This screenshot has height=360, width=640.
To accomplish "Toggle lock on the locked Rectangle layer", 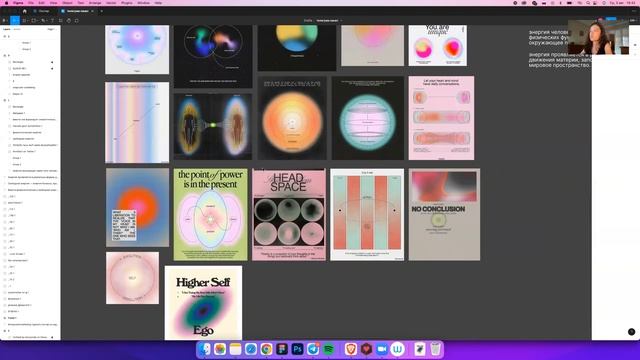I will pos(52,62).
